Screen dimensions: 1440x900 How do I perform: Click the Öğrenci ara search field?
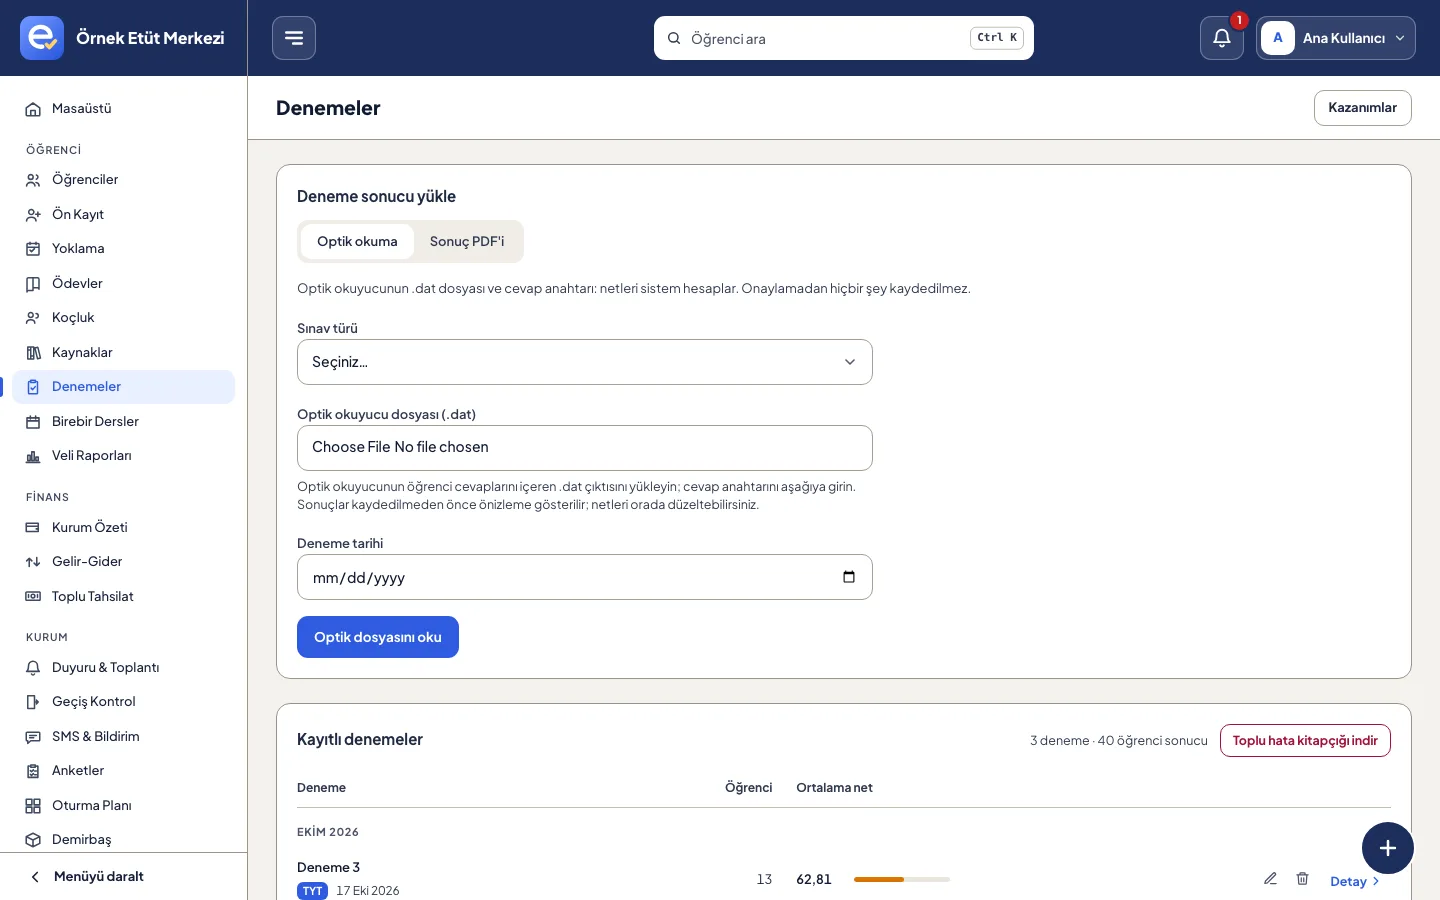coord(844,38)
